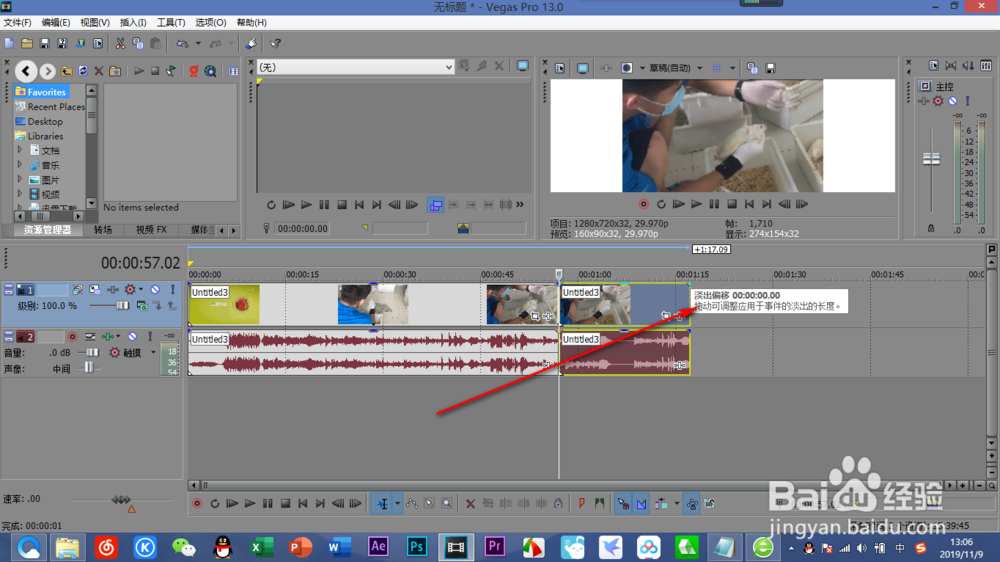Go back in the Explorer panel
The image size is (1000, 562).
click(x=26, y=71)
